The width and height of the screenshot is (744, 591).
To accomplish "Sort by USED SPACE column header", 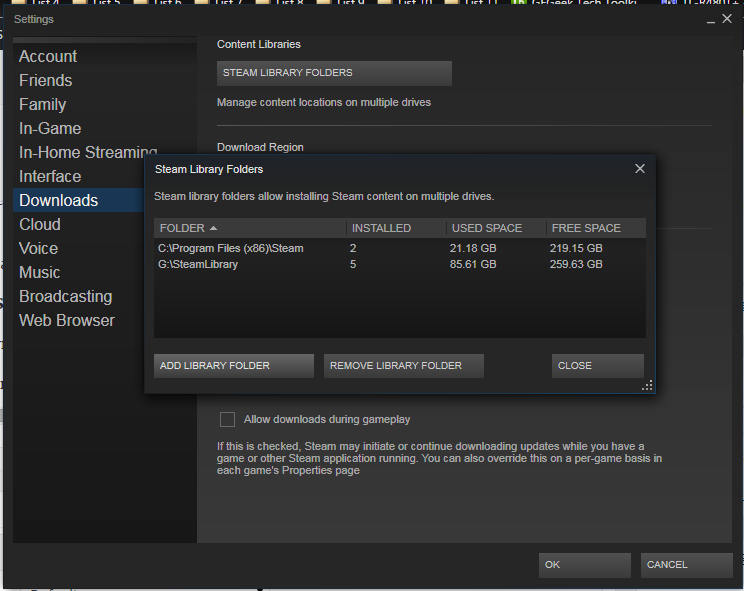I will [x=496, y=228].
